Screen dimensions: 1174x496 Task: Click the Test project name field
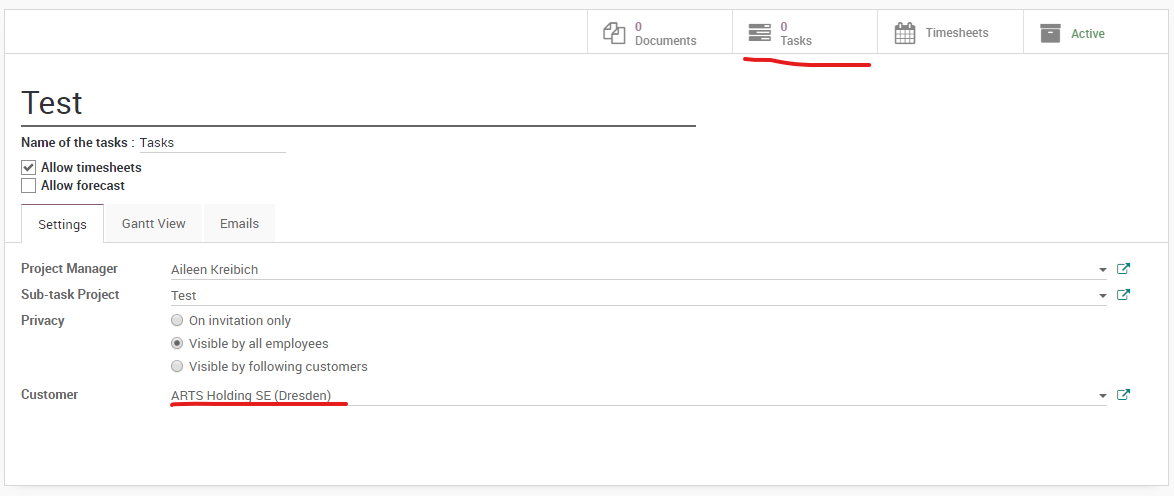(359, 103)
